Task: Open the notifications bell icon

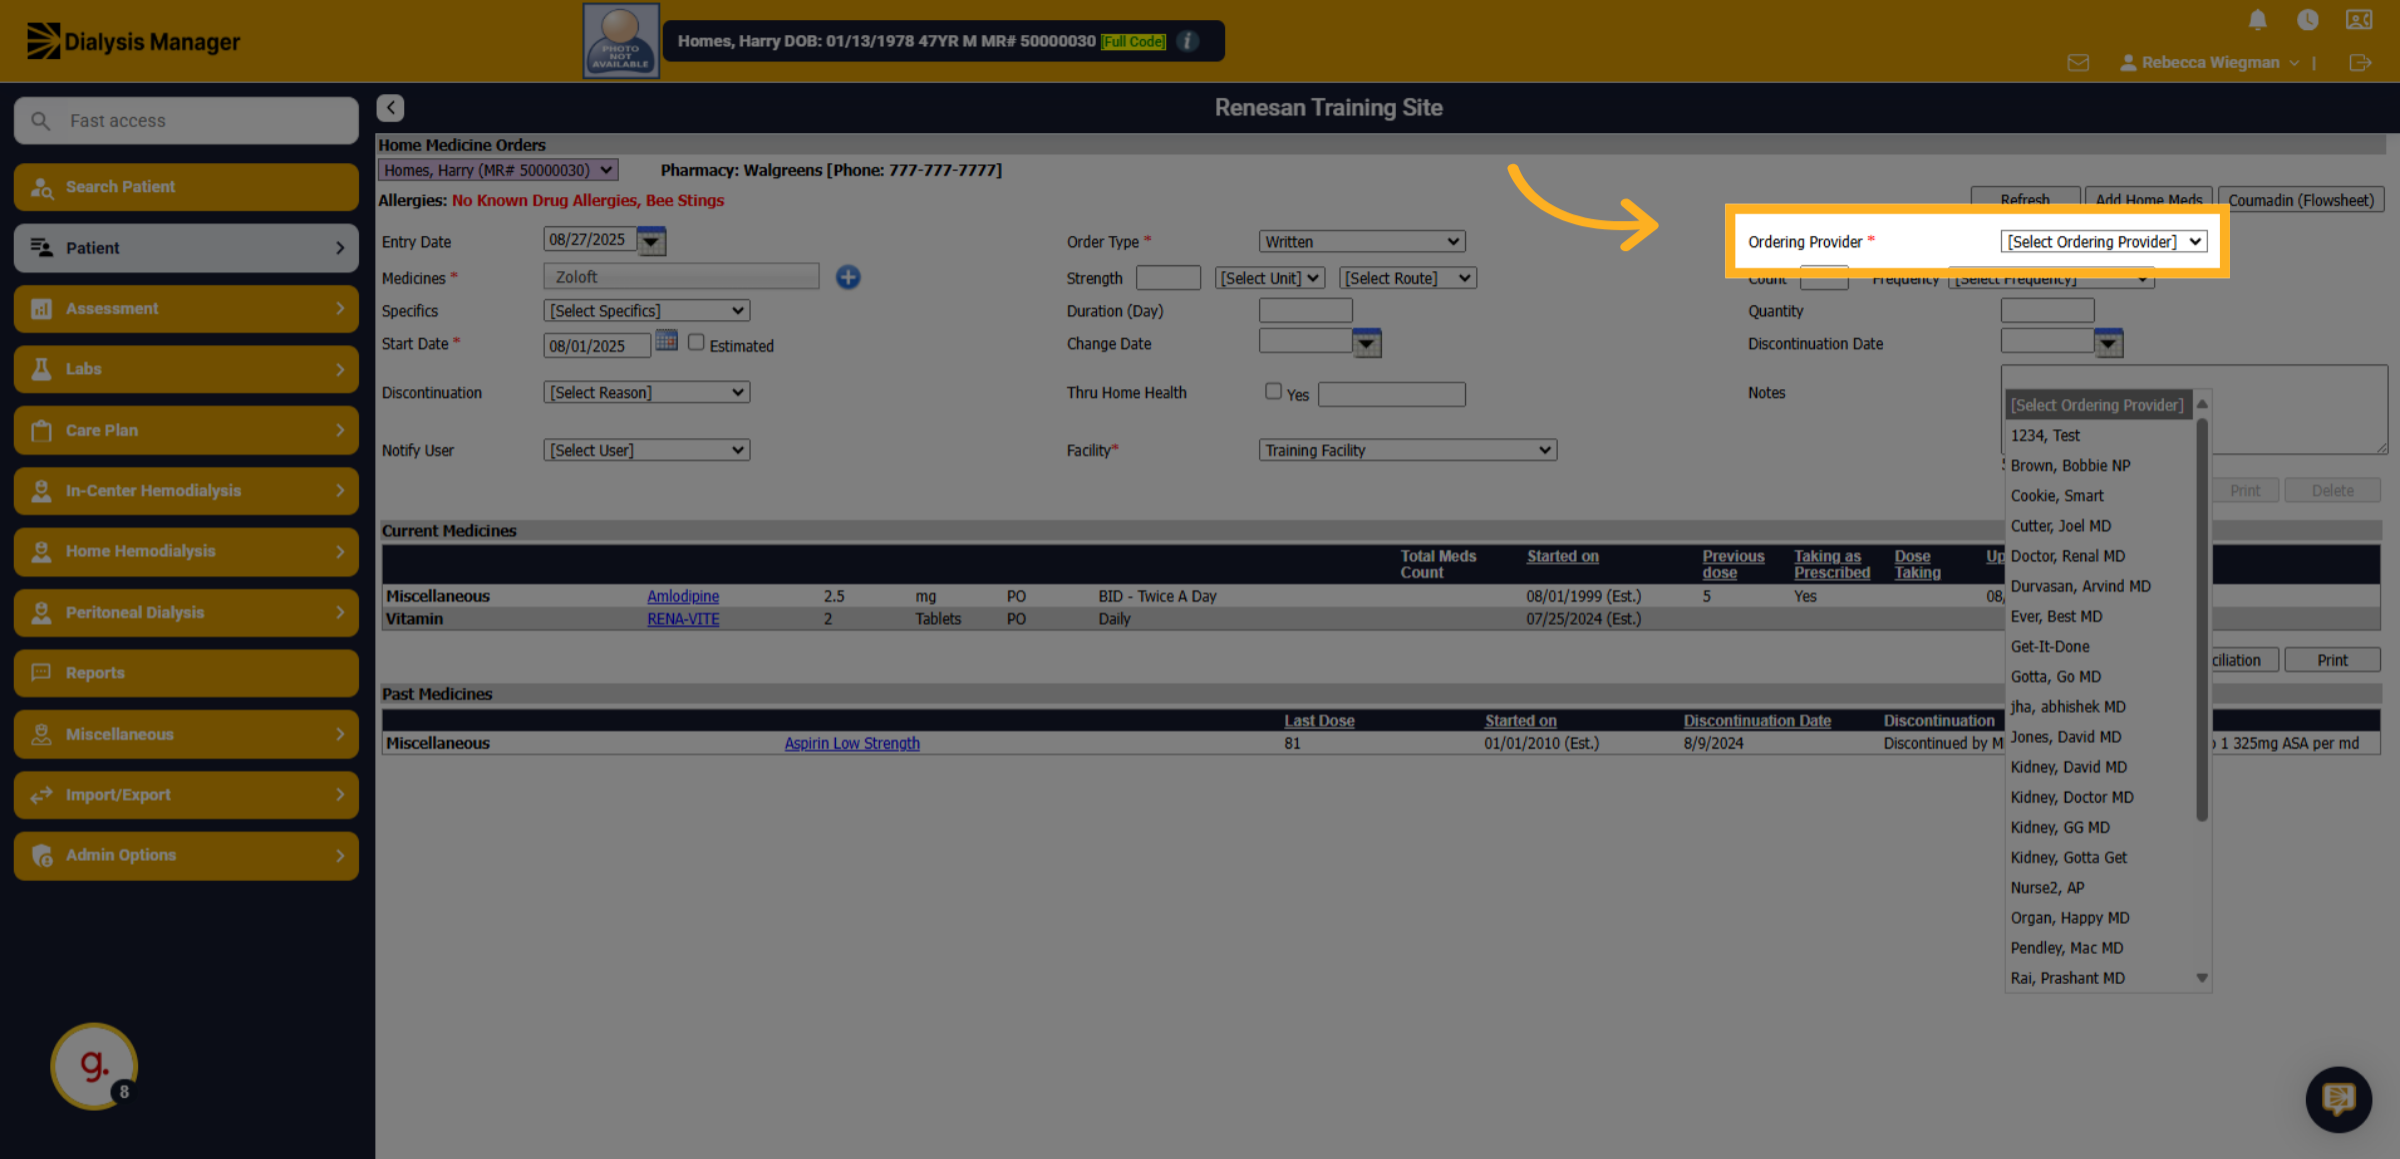Action: tap(2258, 20)
